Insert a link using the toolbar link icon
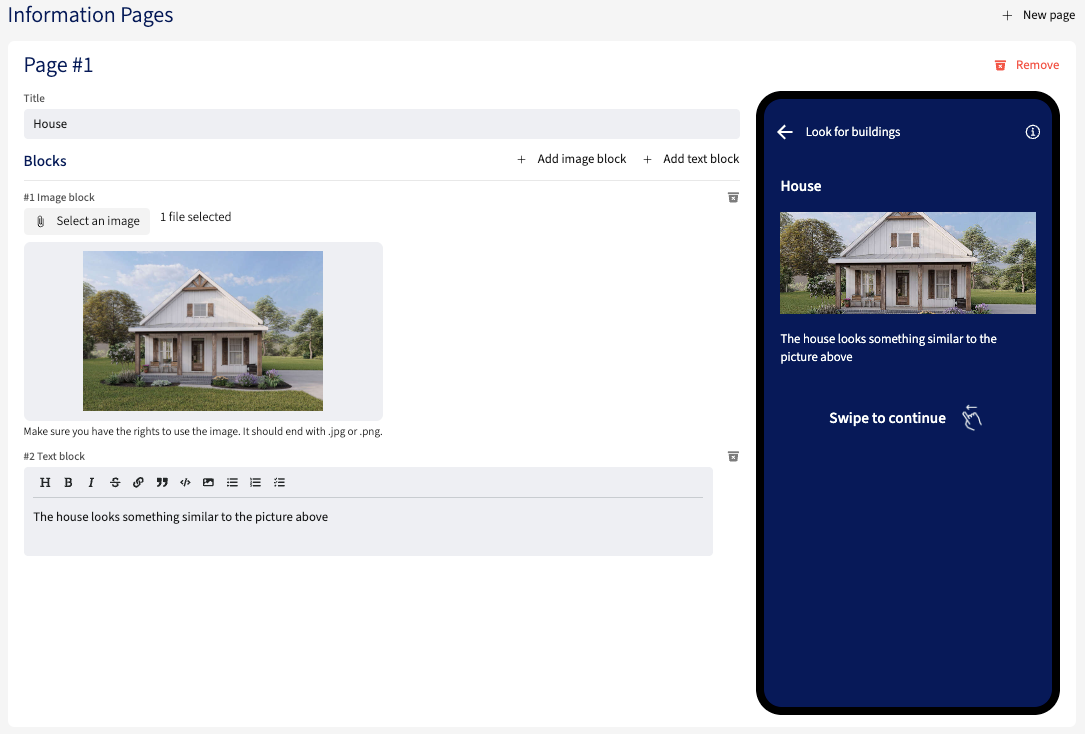Image resolution: width=1085 pixels, height=734 pixels. click(138, 482)
